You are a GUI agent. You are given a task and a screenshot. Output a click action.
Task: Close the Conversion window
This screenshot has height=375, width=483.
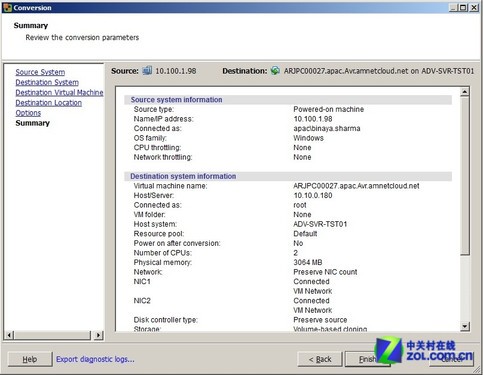point(474,7)
